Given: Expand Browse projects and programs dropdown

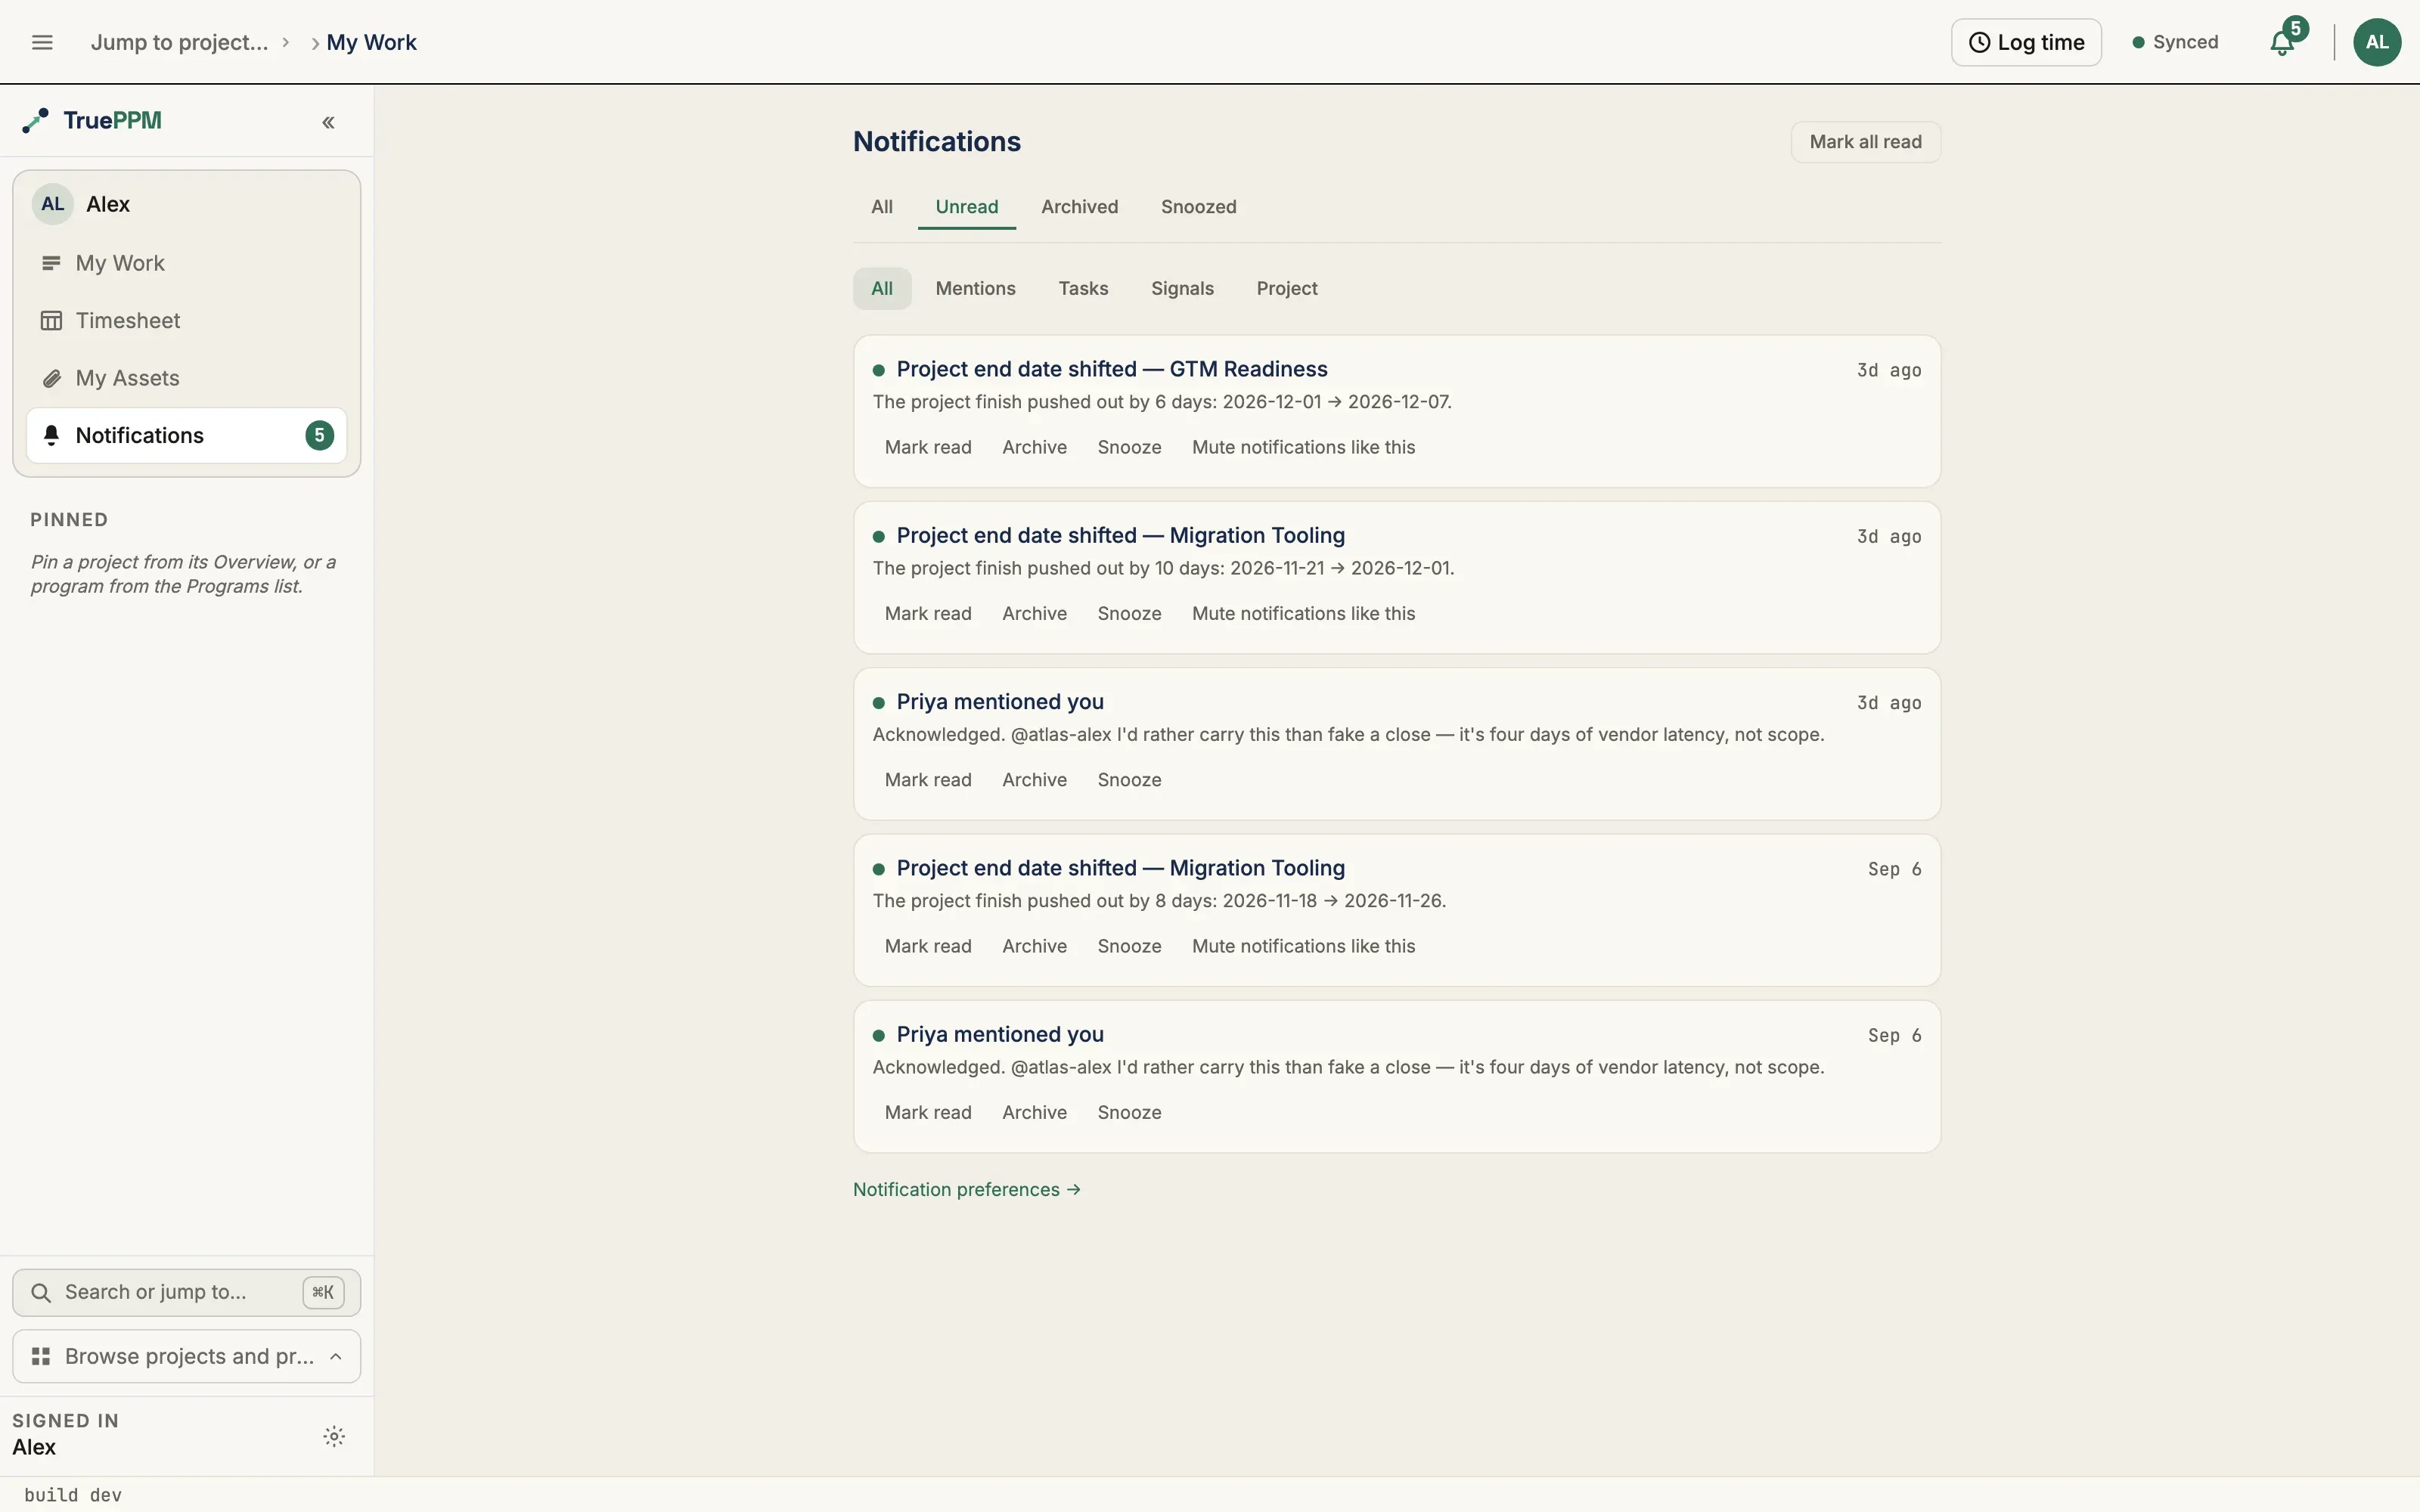Looking at the screenshot, I should click(x=186, y=1356).
